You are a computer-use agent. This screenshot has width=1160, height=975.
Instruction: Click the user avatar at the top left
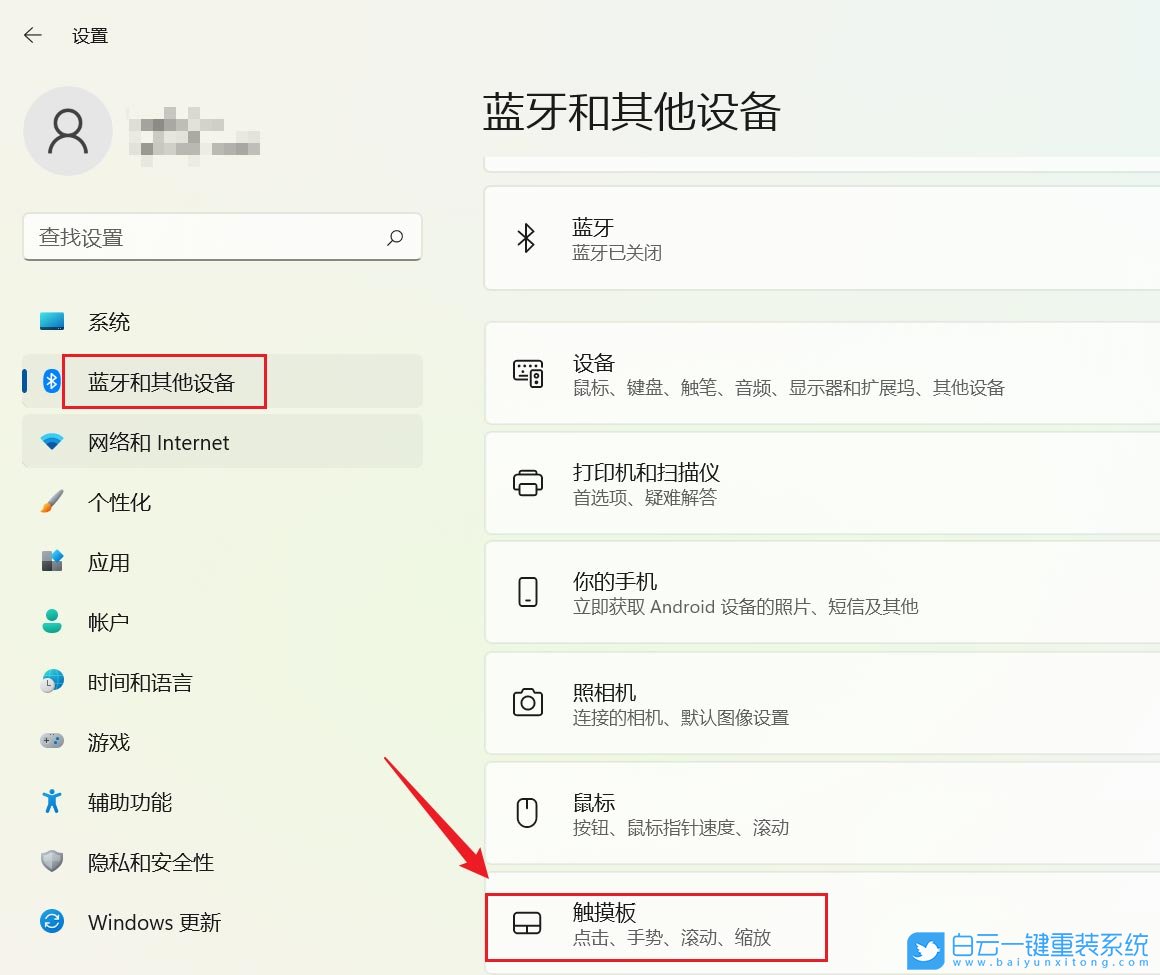[68, 130]
